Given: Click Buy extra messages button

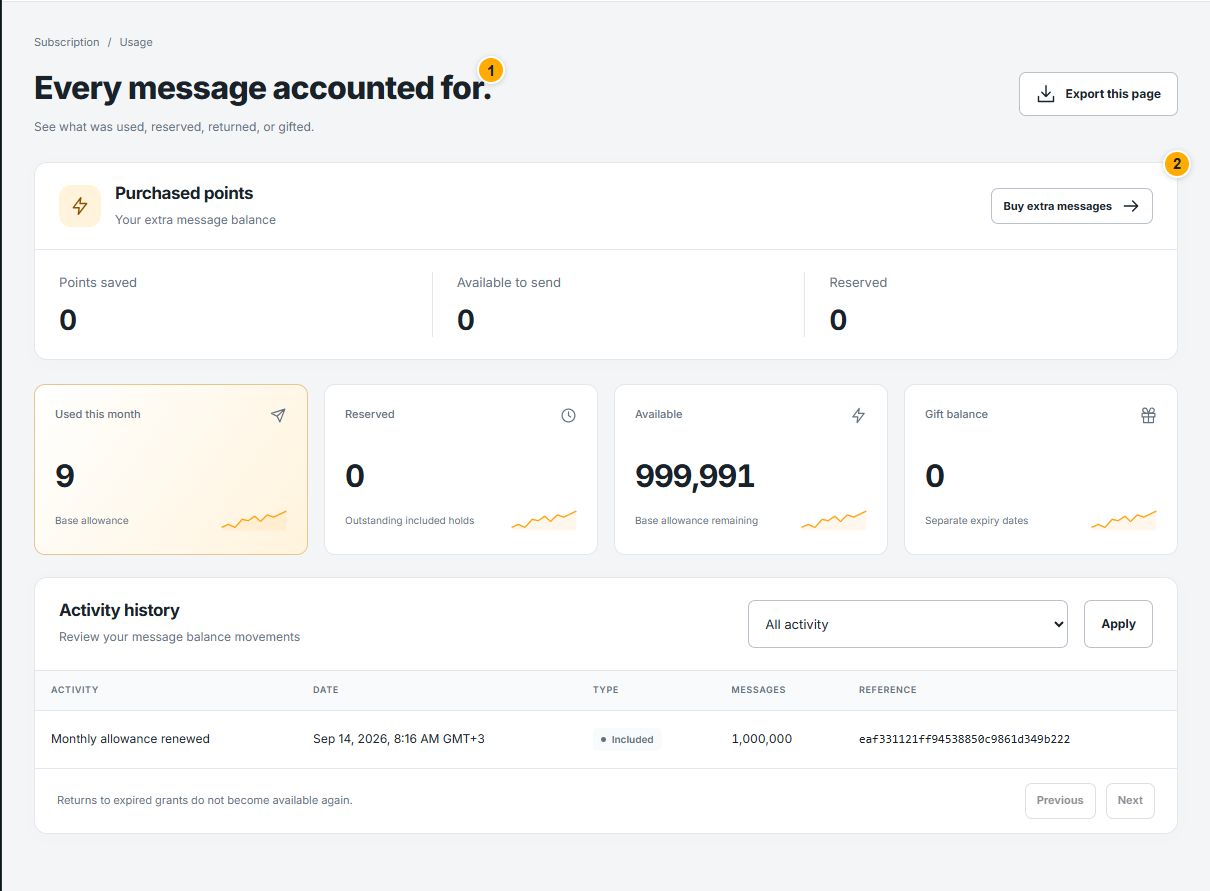Looking at the screenshot, I should 1072,206.
